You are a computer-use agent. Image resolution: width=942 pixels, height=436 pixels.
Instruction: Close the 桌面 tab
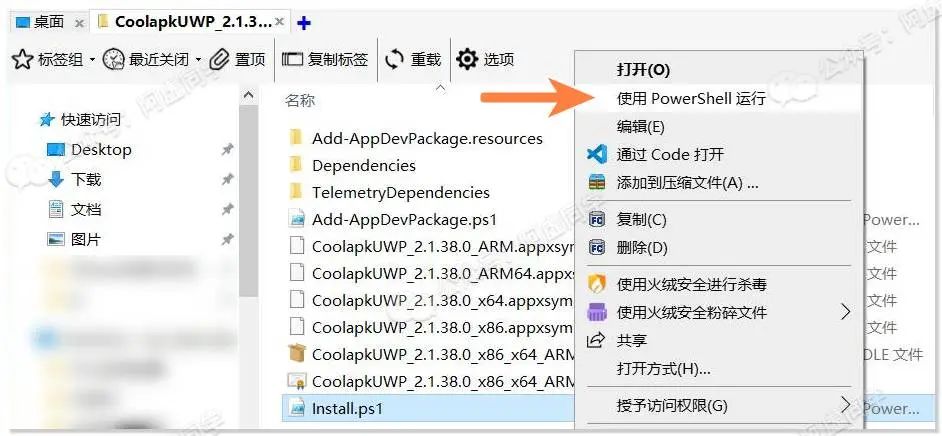pos(79,23)
